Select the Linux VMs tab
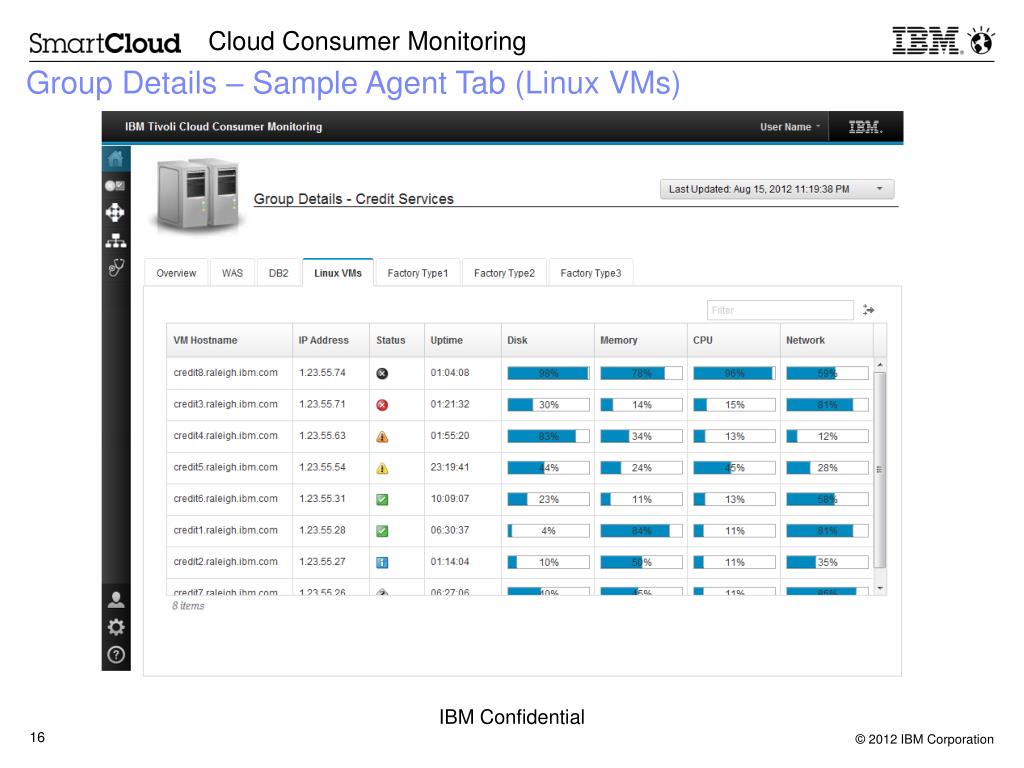Screen dimensions: 1024x768 [338, 273]
